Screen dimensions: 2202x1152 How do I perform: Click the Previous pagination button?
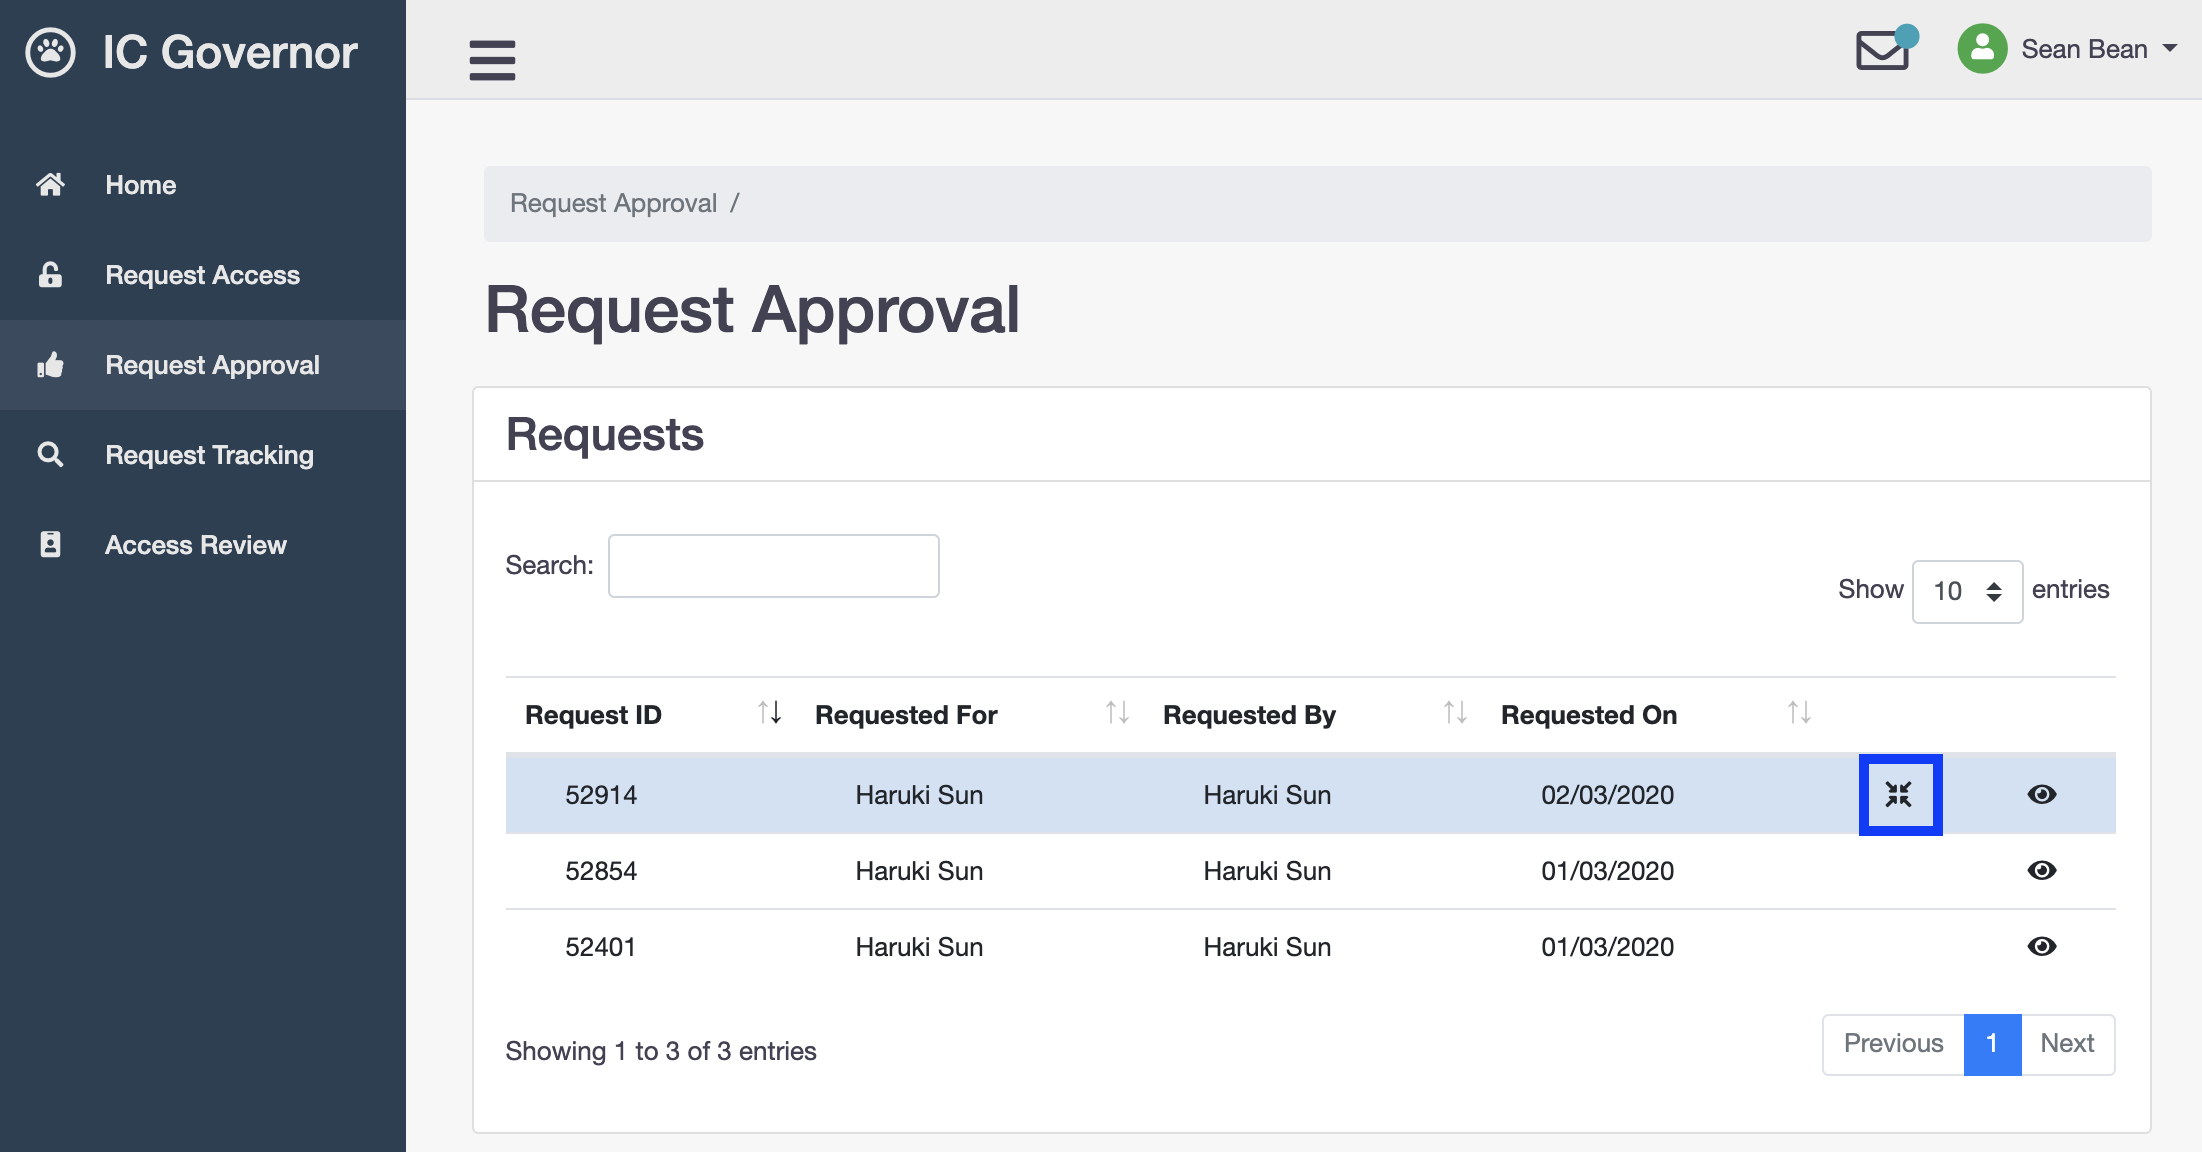(1892, 1041)
